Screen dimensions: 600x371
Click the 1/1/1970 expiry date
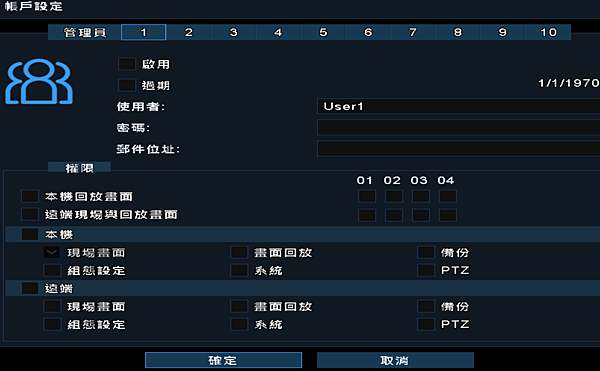(x=569, y=83)
